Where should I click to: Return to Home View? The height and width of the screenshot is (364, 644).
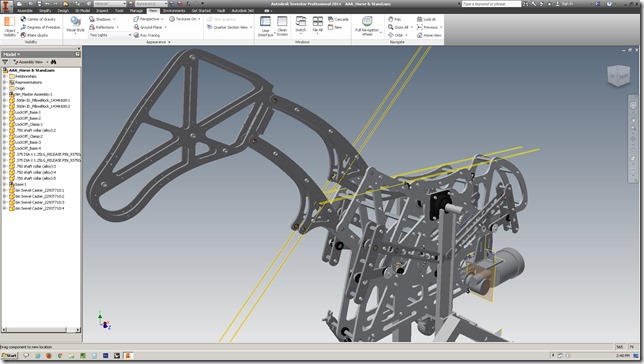pyautogui.click(x=429, y=35)
